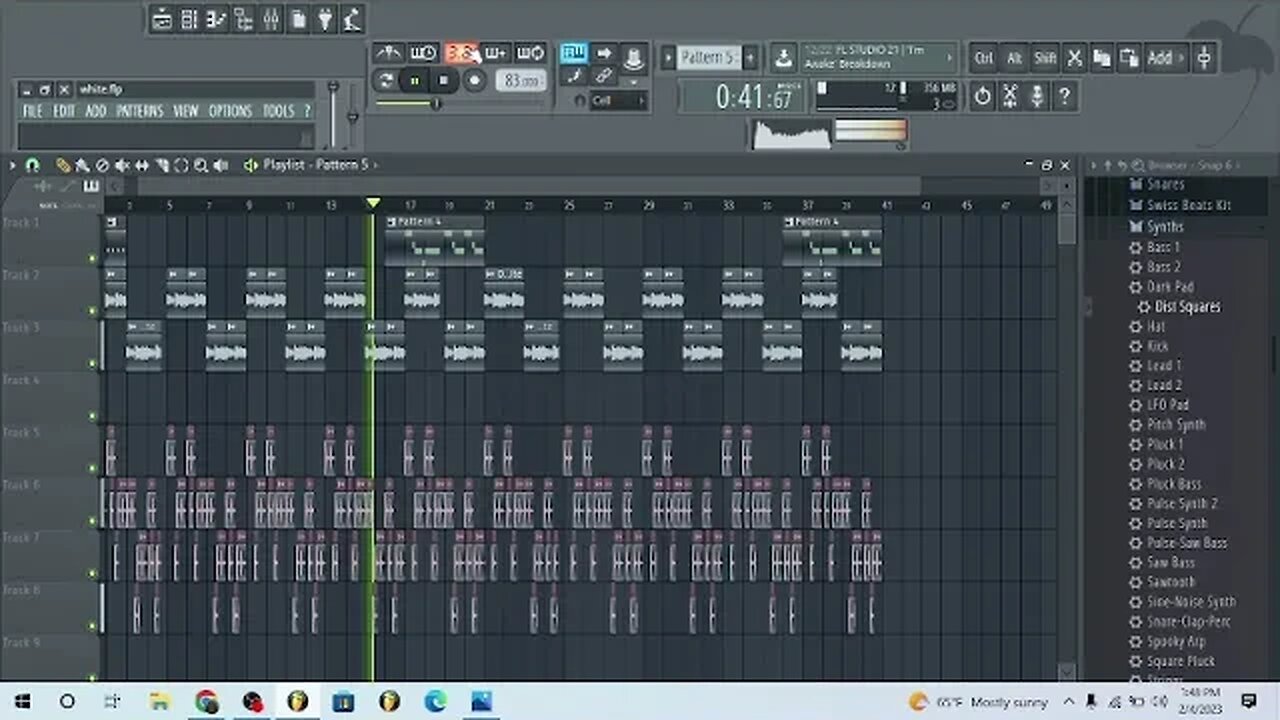Toggle Track 5 mute LED
Screen dimensions: 1280x720
click(x=93, y=468)
